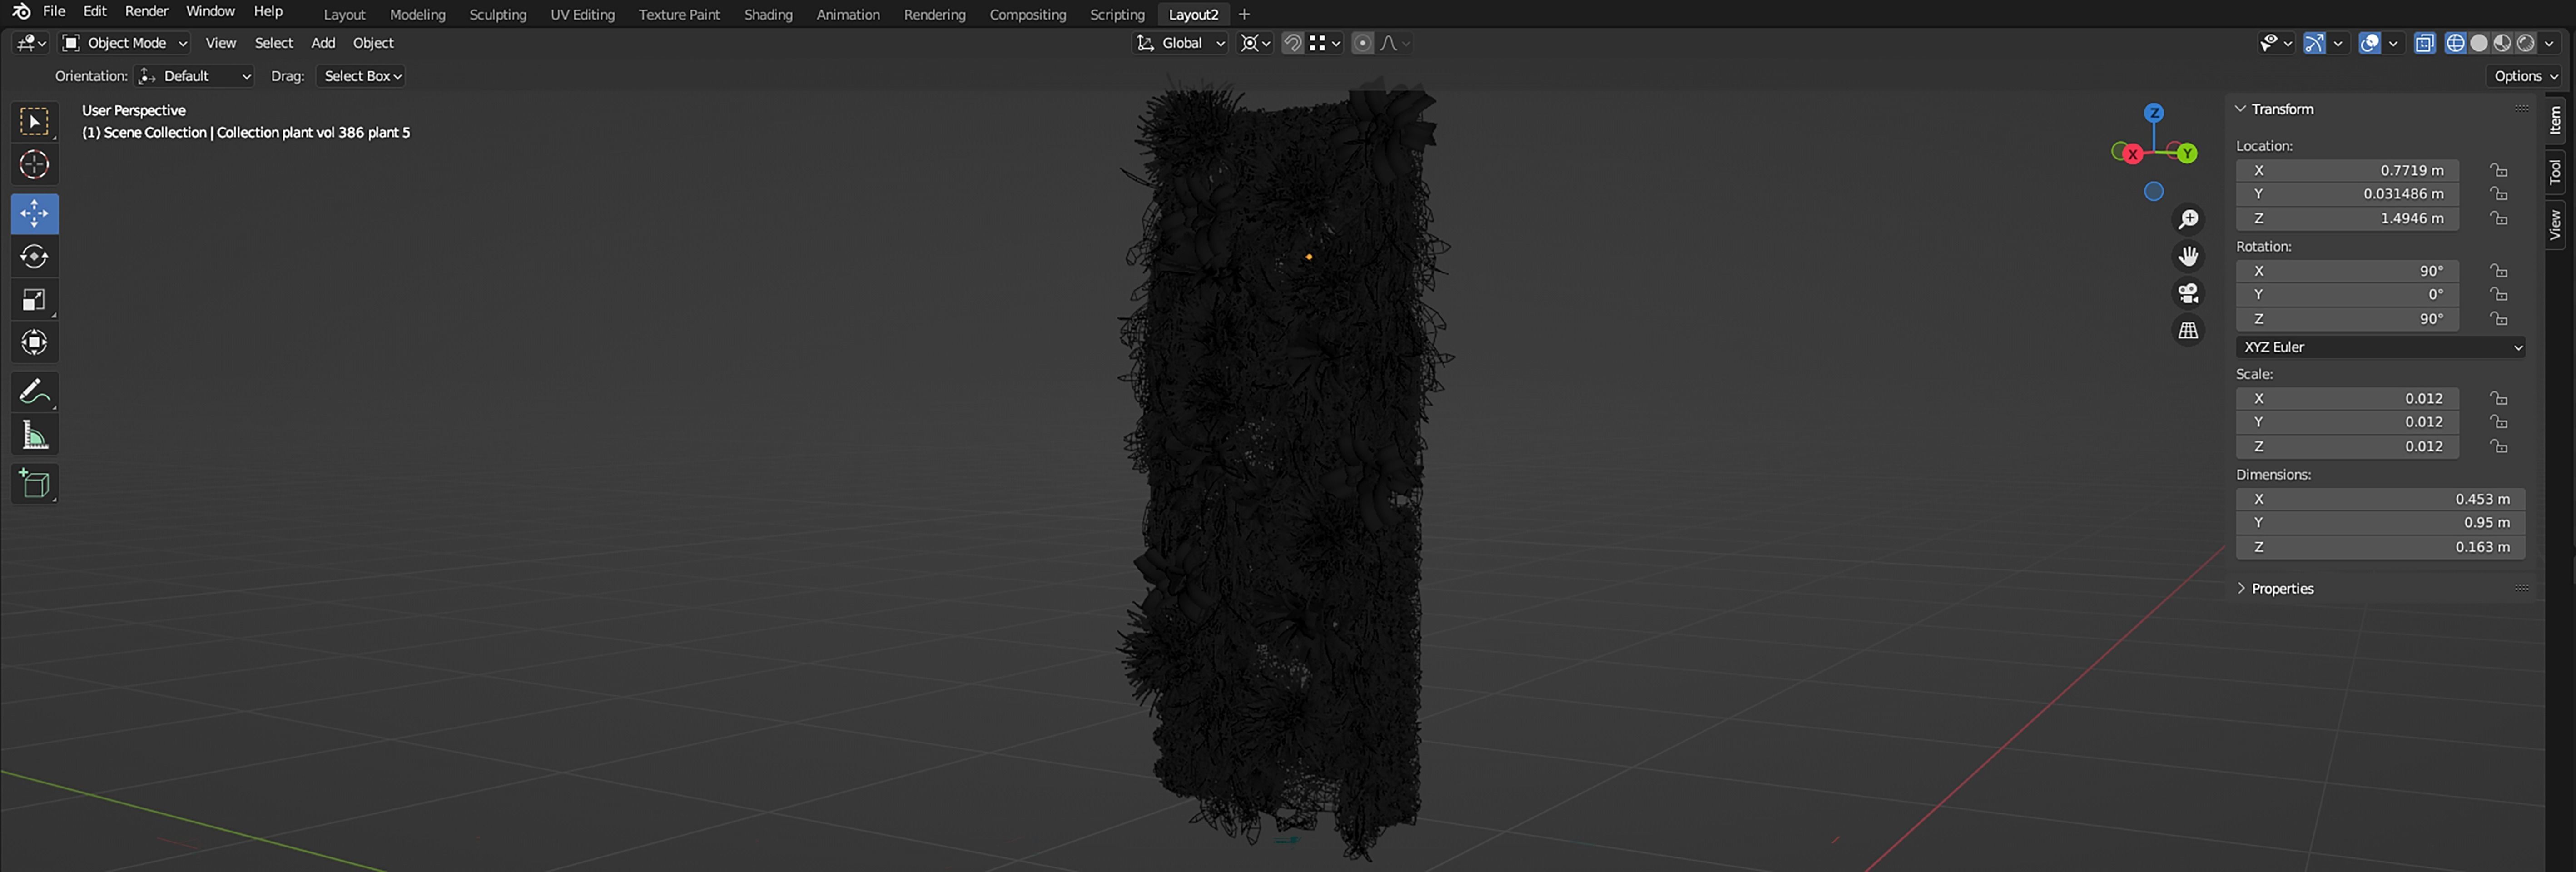Open Global transform orientation dropdown
The height and width of the screenshot is (872, 2576).
1180,43
